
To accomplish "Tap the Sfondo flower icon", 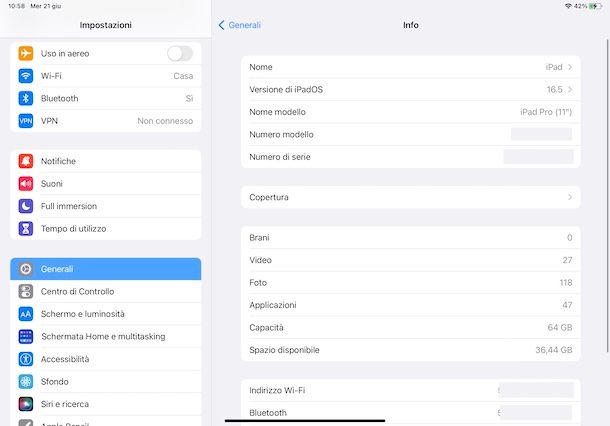I will (x=26, y=382).
